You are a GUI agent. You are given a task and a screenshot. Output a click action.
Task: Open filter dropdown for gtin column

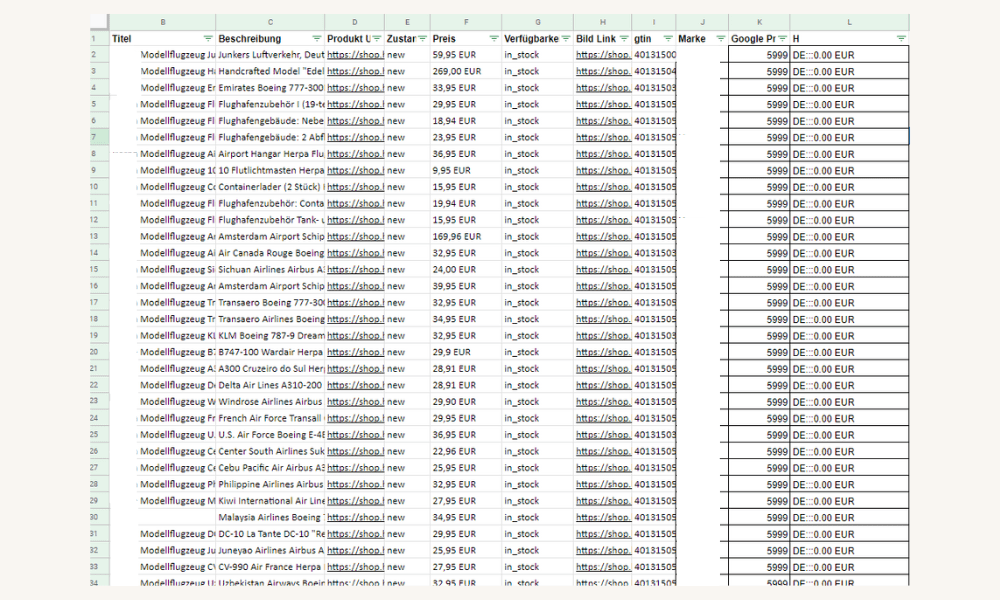click(x=668, y=38)
